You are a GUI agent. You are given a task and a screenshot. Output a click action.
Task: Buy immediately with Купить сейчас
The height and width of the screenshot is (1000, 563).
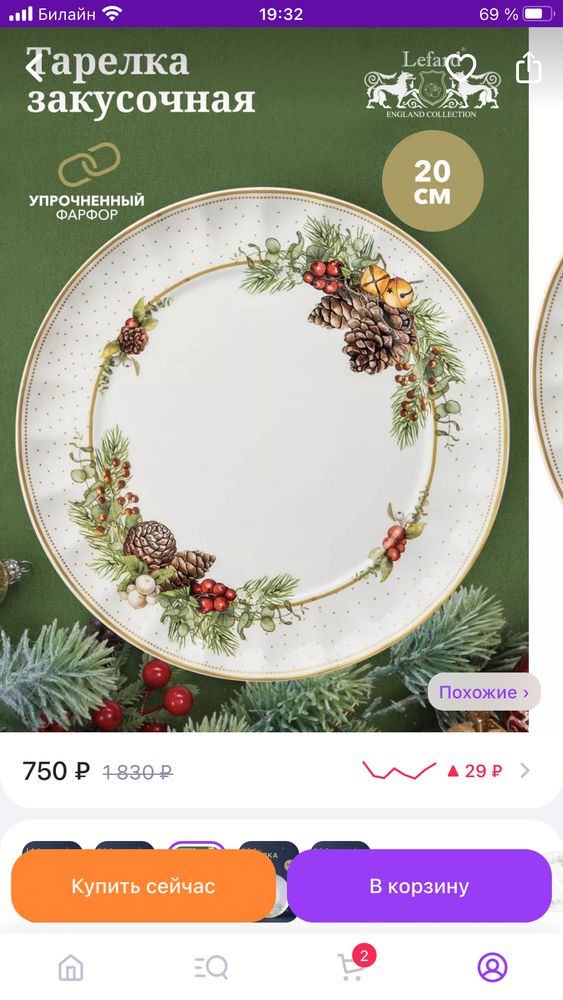click(143, 886)
